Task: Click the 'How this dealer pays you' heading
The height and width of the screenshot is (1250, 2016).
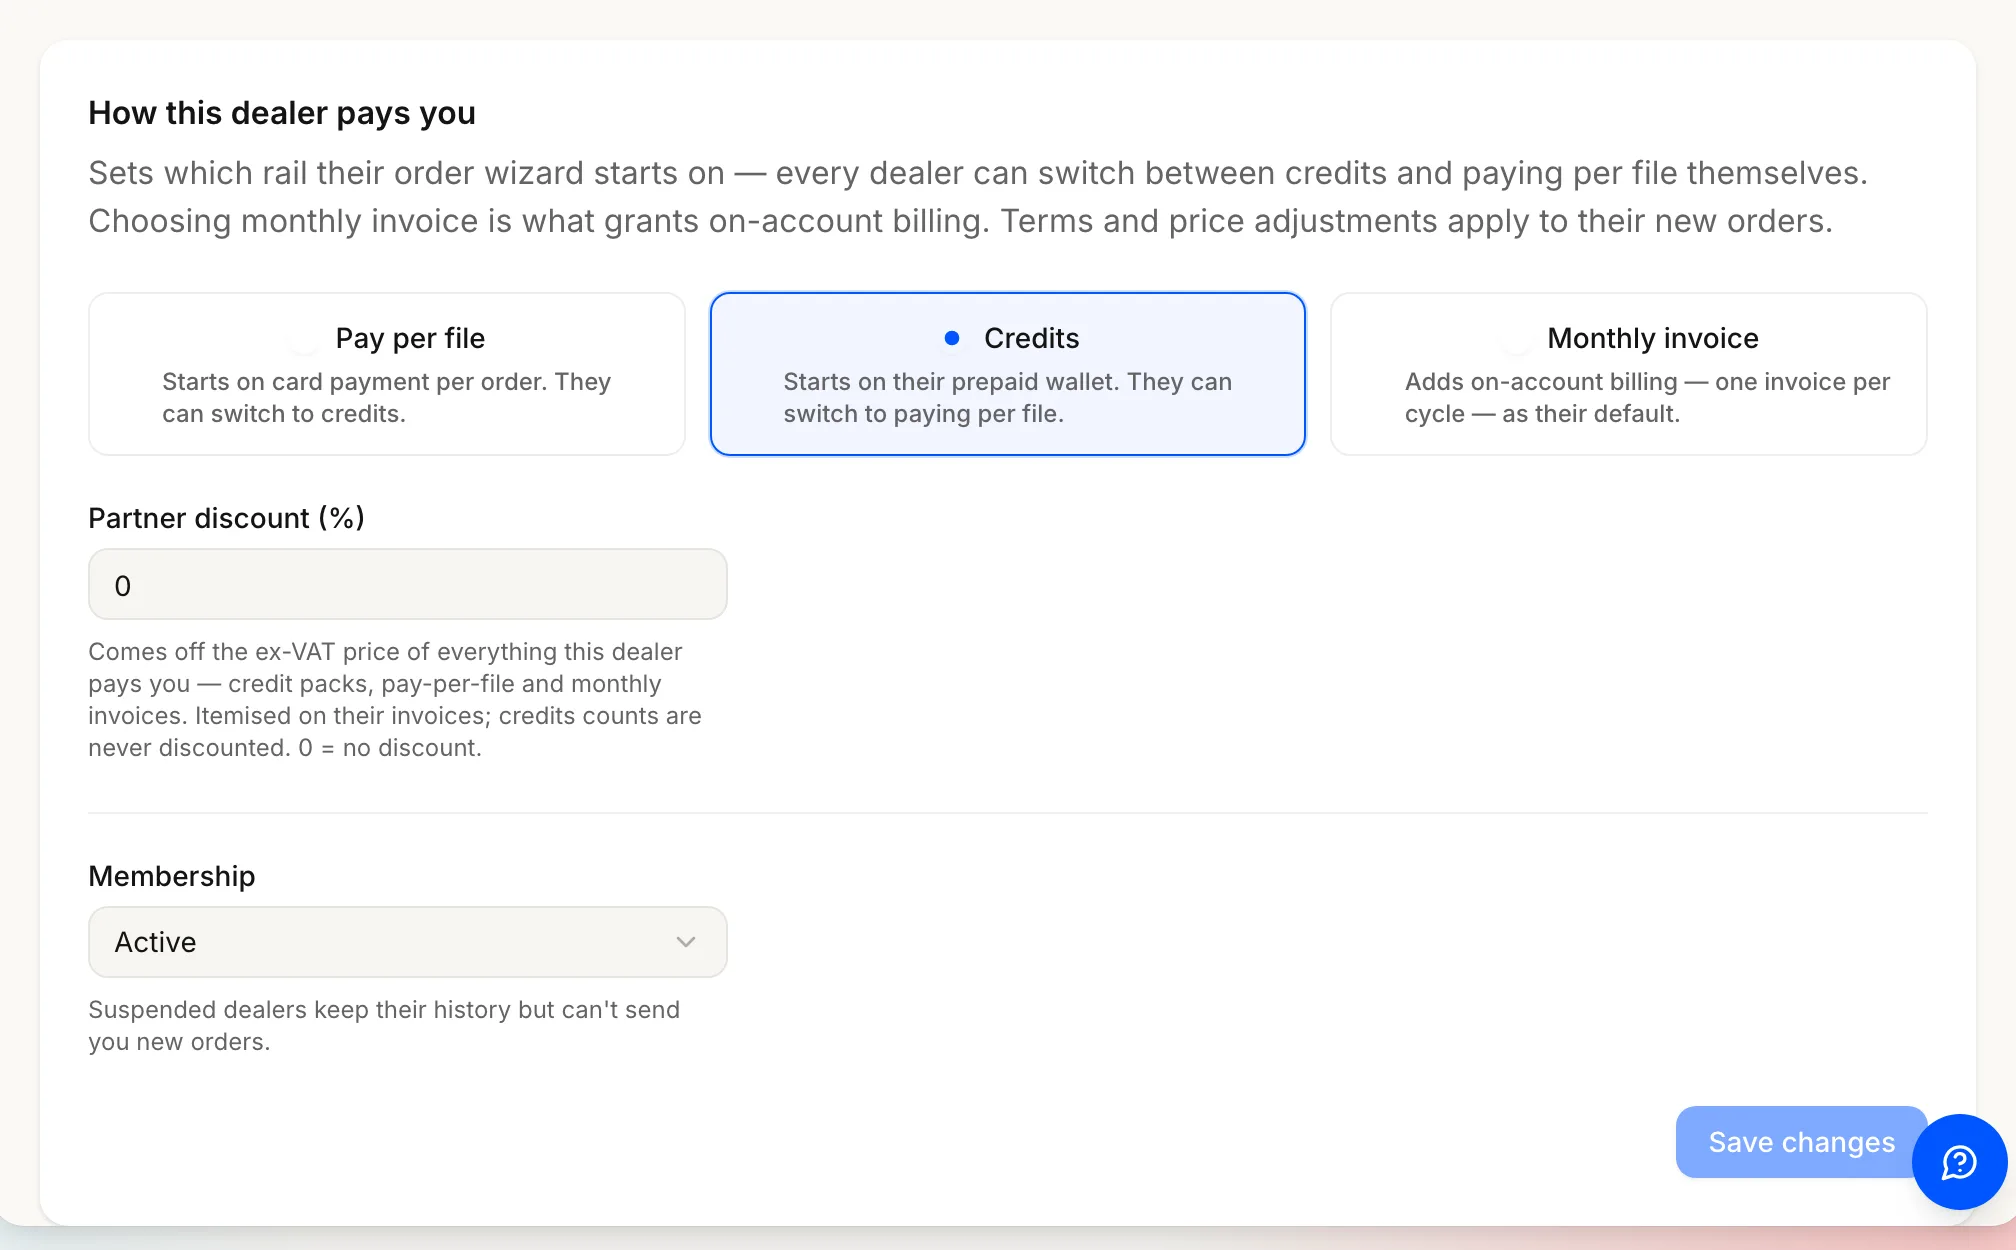Action: 282,113
